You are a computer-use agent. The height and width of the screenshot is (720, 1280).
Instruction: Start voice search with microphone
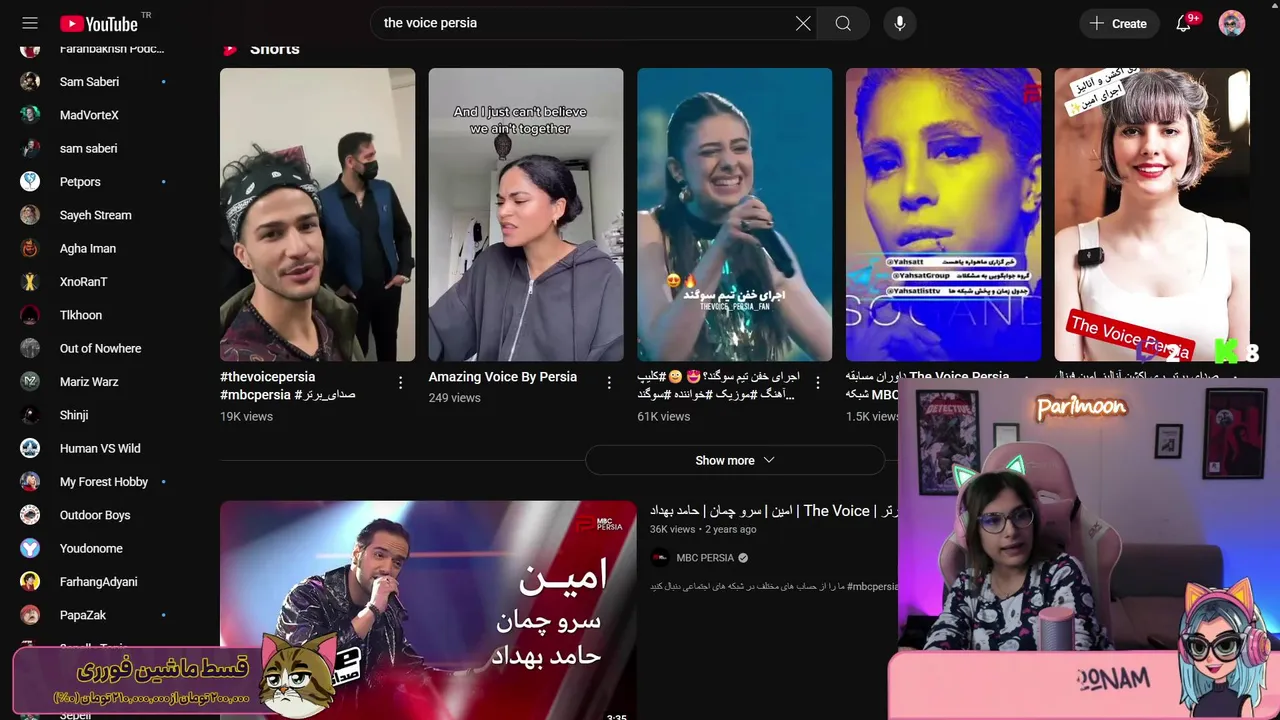tap(900, 23)
